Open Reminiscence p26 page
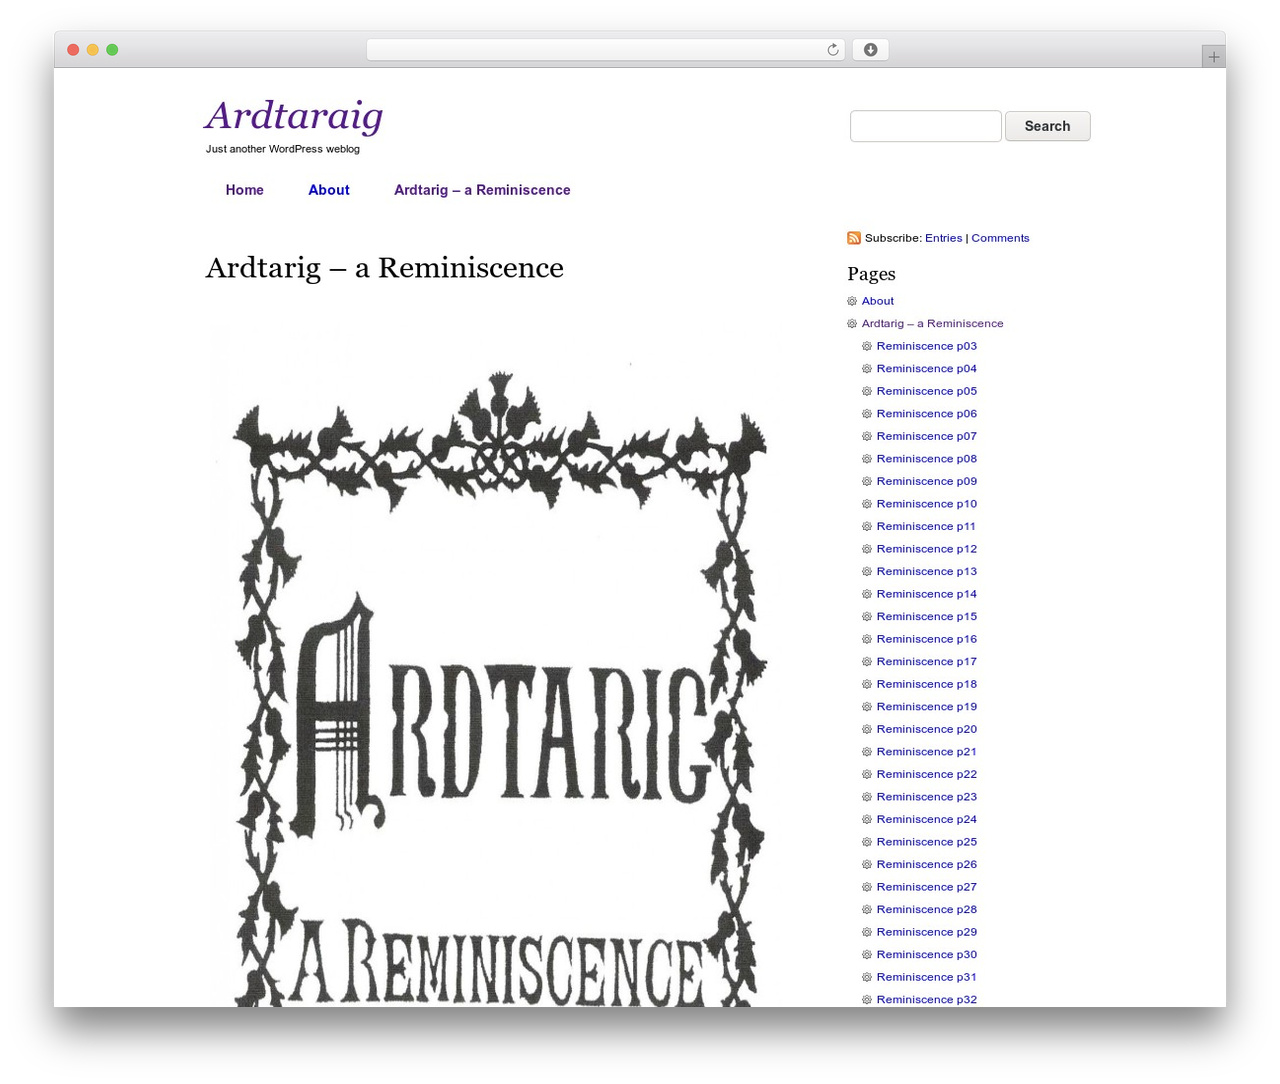Viewport: 1280px width, 1084px height. click(x=926, y=865)
